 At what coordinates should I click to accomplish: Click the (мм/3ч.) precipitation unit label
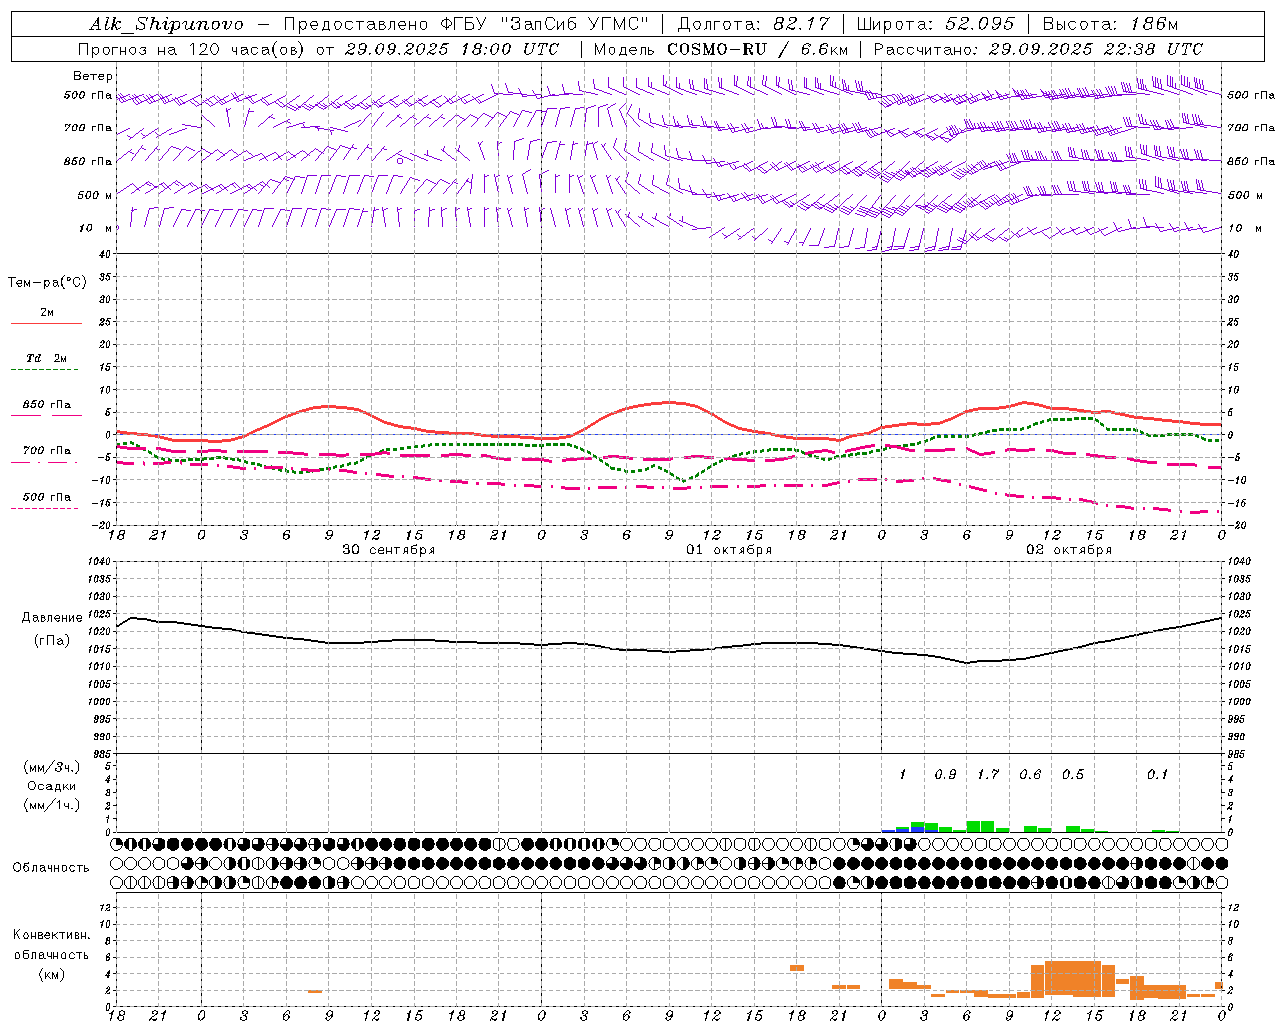pos(52,767)
